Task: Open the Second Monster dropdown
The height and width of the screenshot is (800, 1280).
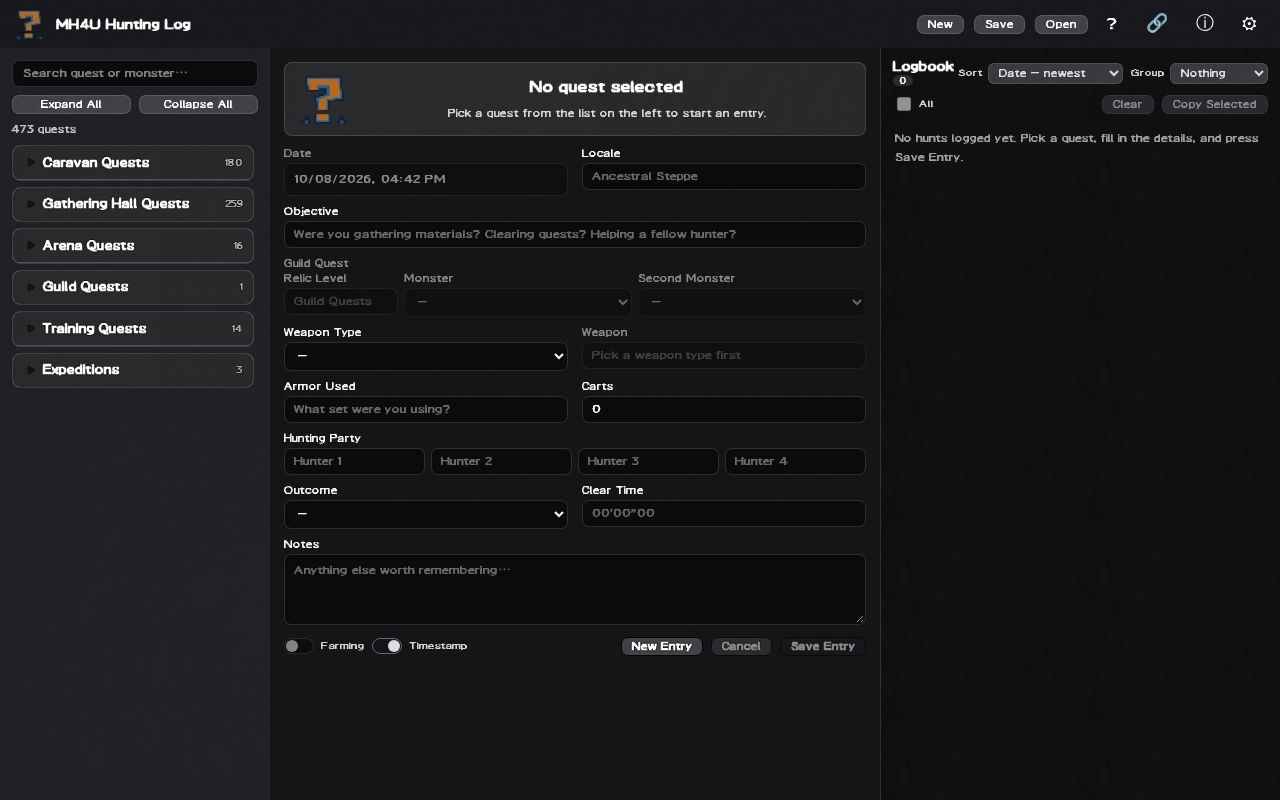Action: click(x=752, y=302)
